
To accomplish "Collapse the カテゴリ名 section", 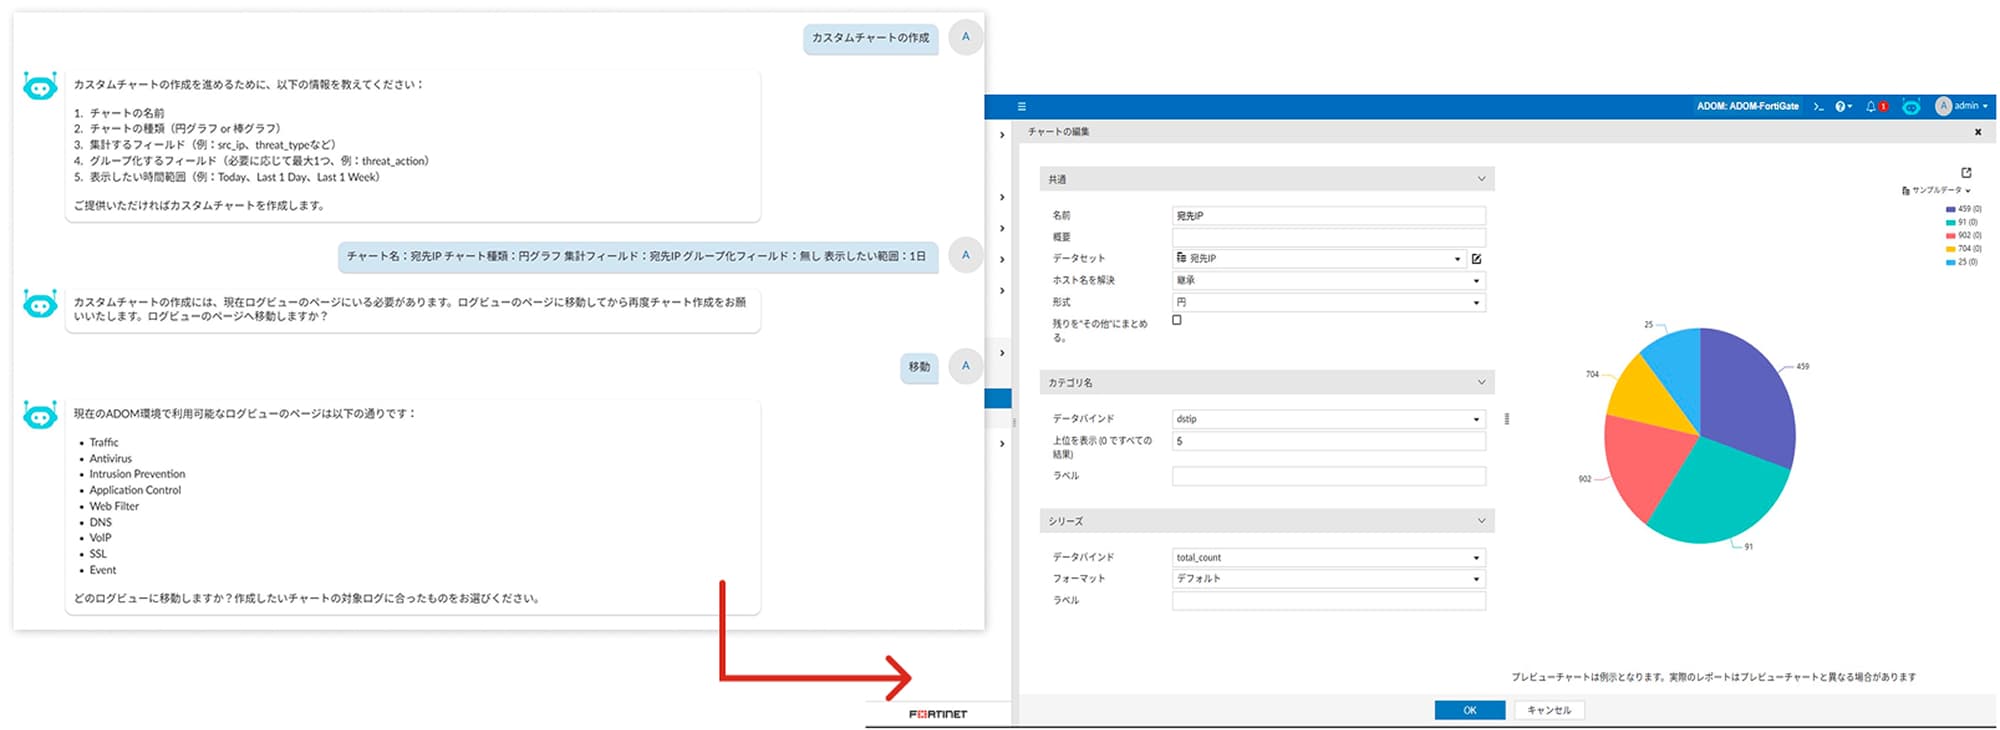I will [1481, 382].
